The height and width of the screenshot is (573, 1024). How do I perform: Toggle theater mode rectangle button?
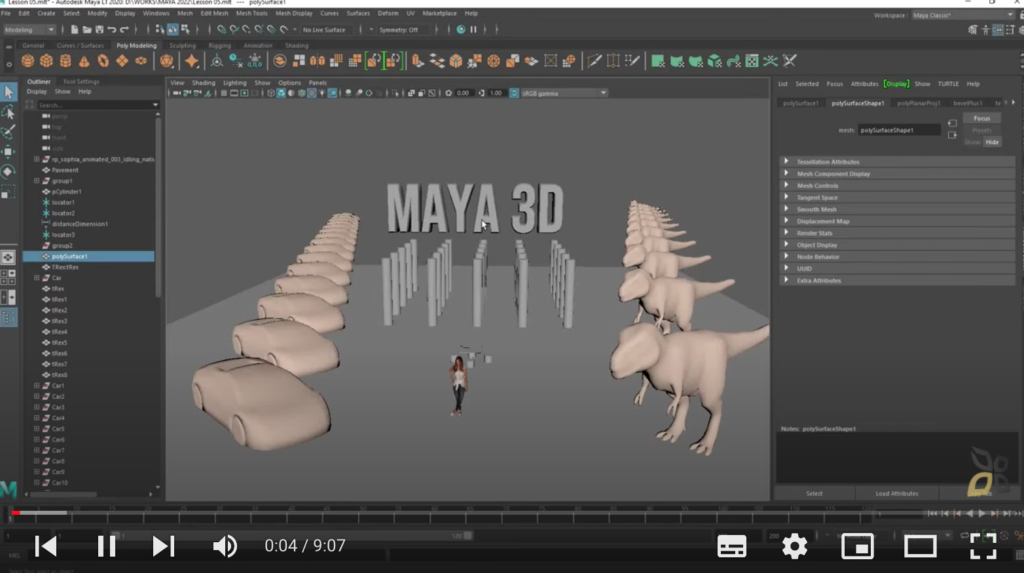(x=920, y=546)
